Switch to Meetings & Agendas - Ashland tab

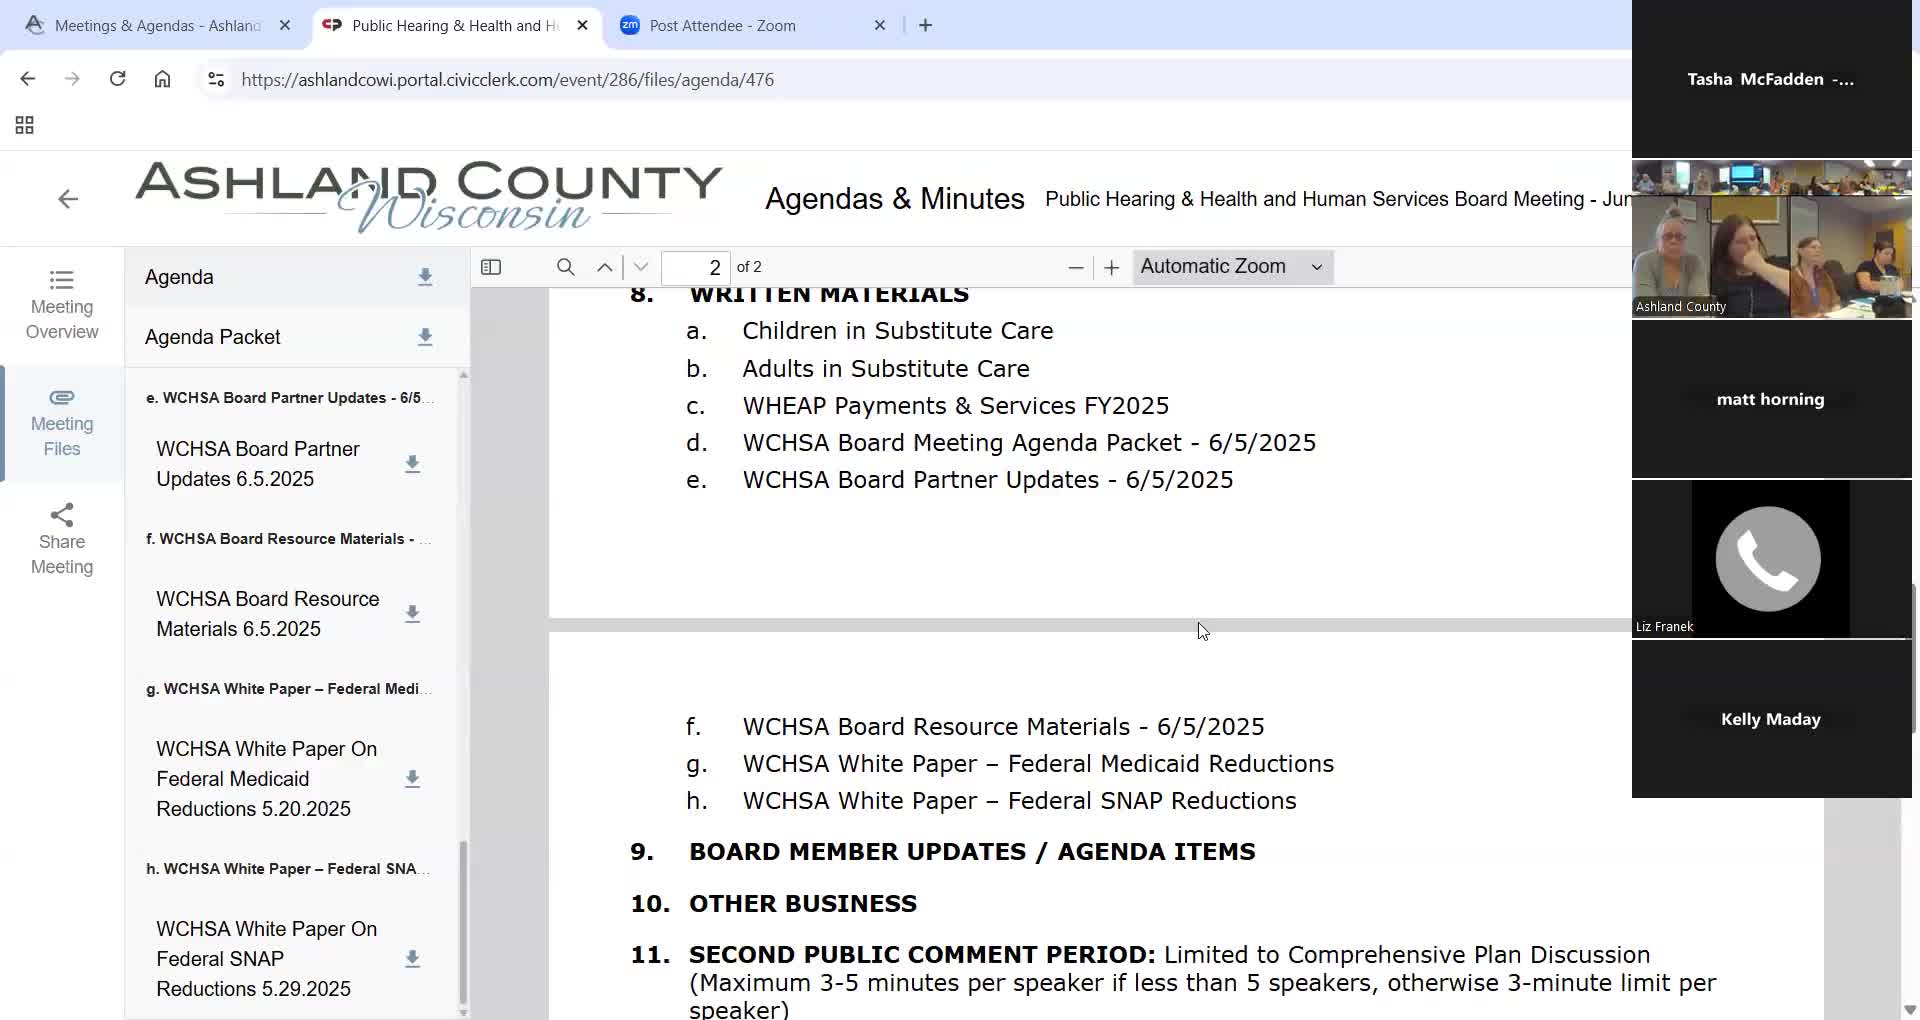[157, 25]
